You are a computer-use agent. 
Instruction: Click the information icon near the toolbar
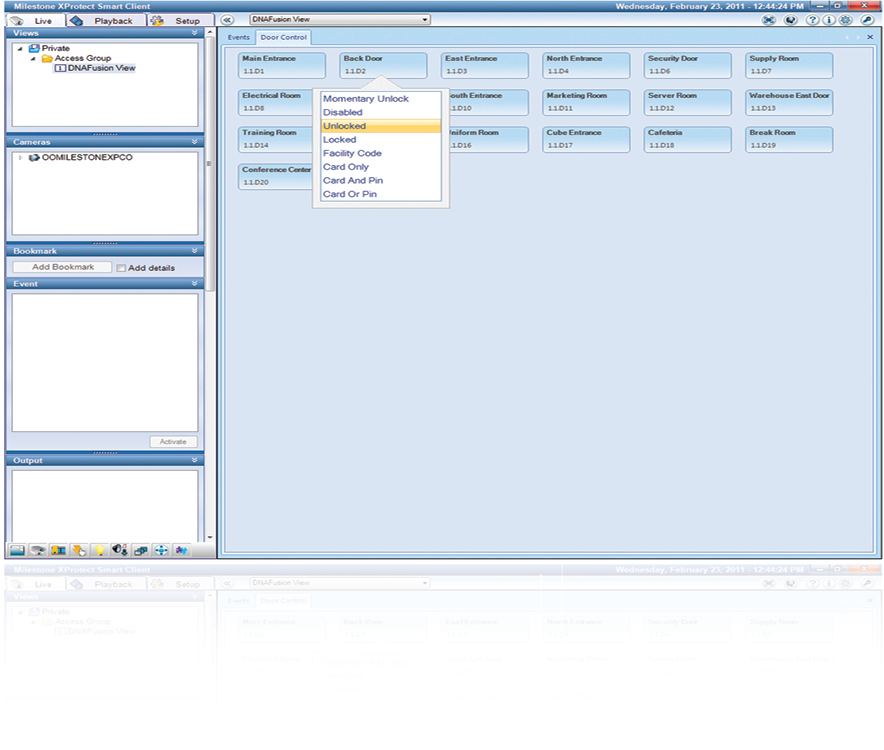click(x=829, y=19)
